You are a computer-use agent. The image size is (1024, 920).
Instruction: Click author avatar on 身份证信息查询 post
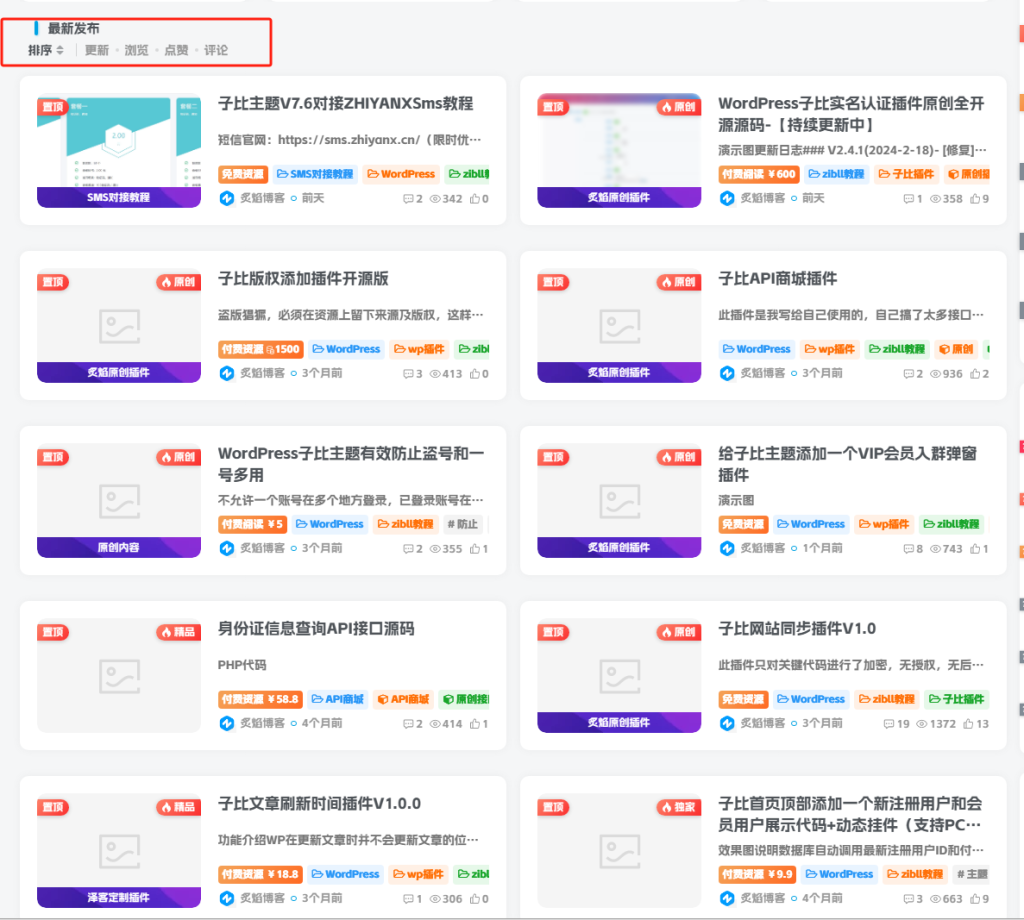227,723
